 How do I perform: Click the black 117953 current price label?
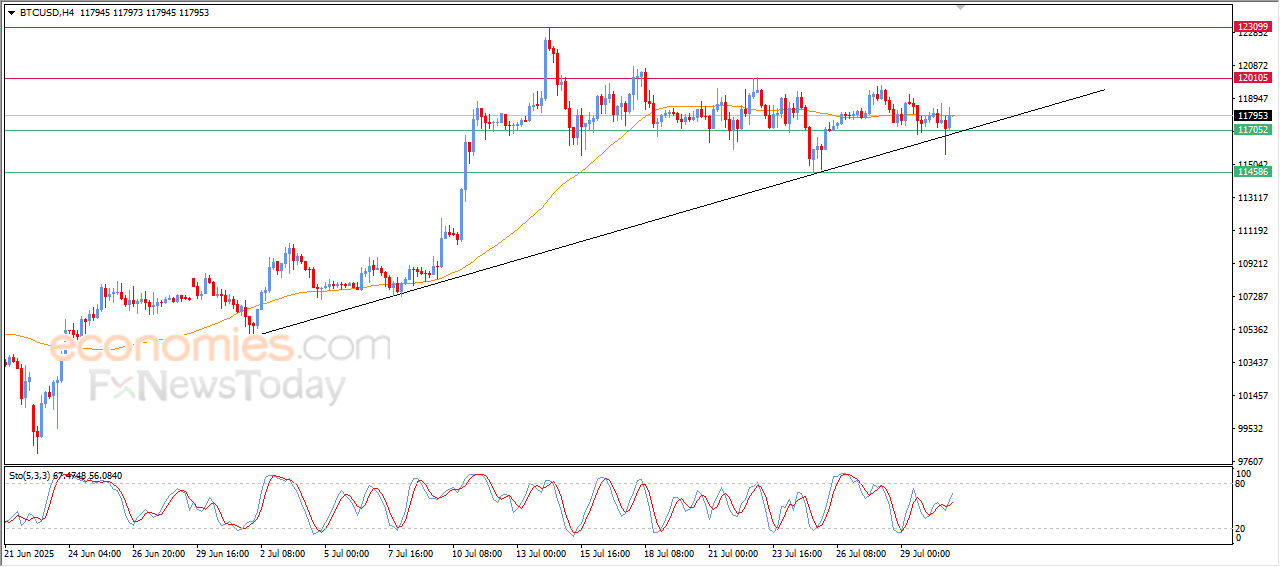click(1253, 115)
